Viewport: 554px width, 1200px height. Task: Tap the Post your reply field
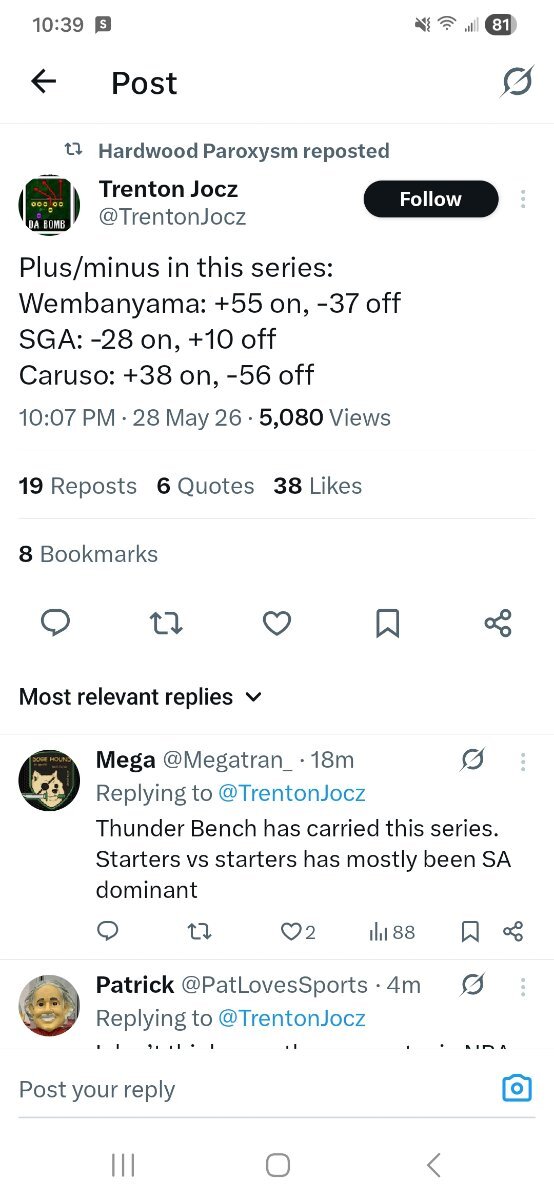250,1089
